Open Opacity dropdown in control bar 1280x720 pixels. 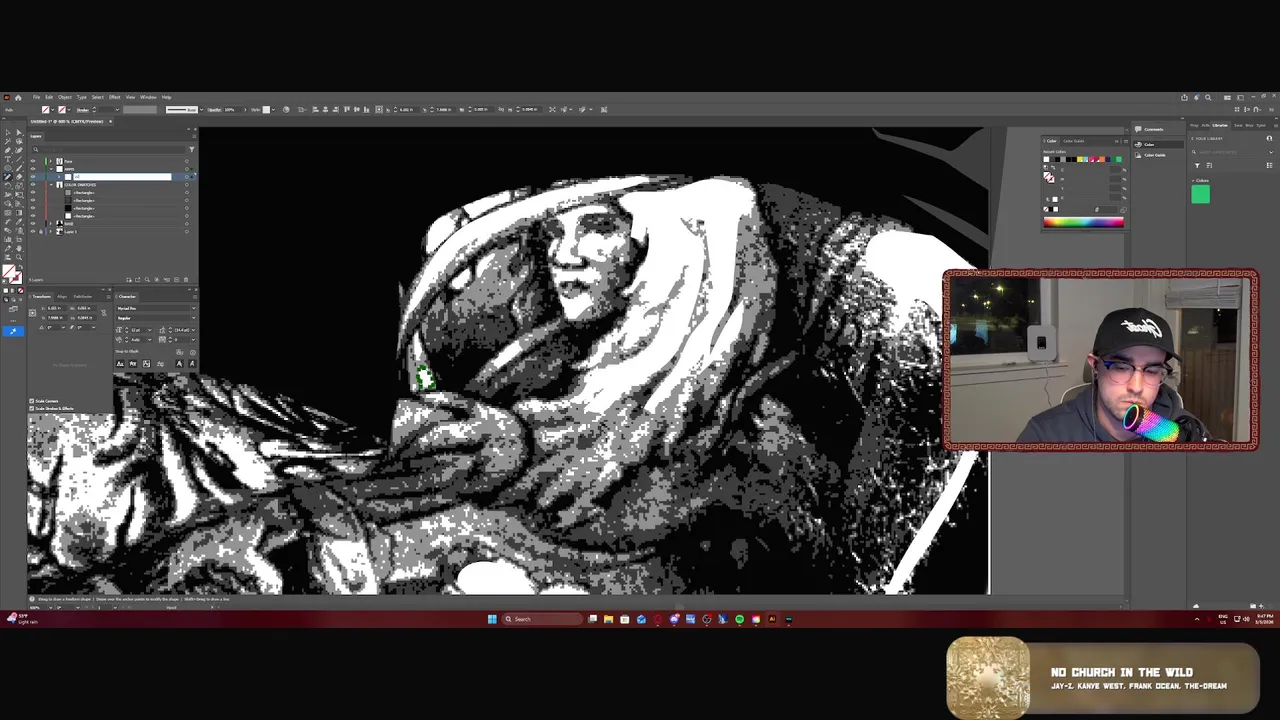click(246, 109)
